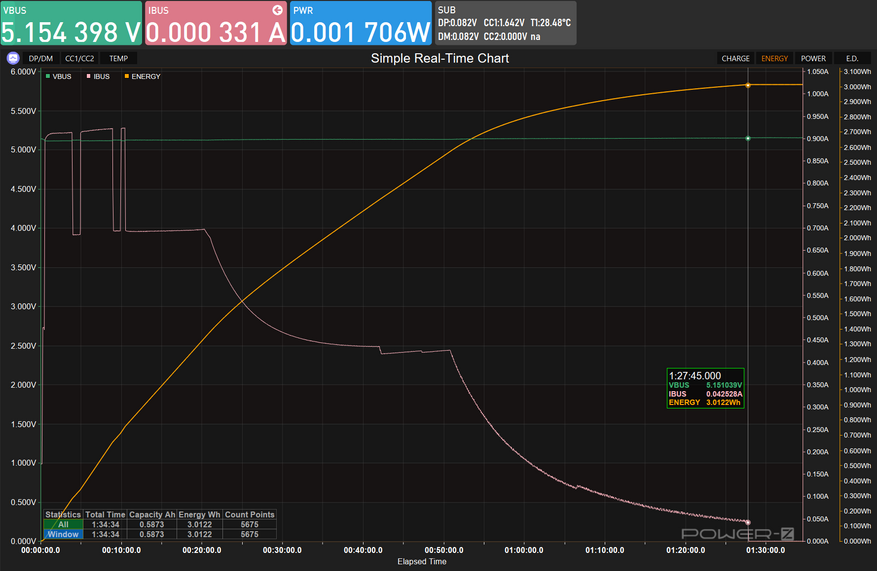Switch to the DP/DM tab
This screenshot has width=877, height=571.
41,58
